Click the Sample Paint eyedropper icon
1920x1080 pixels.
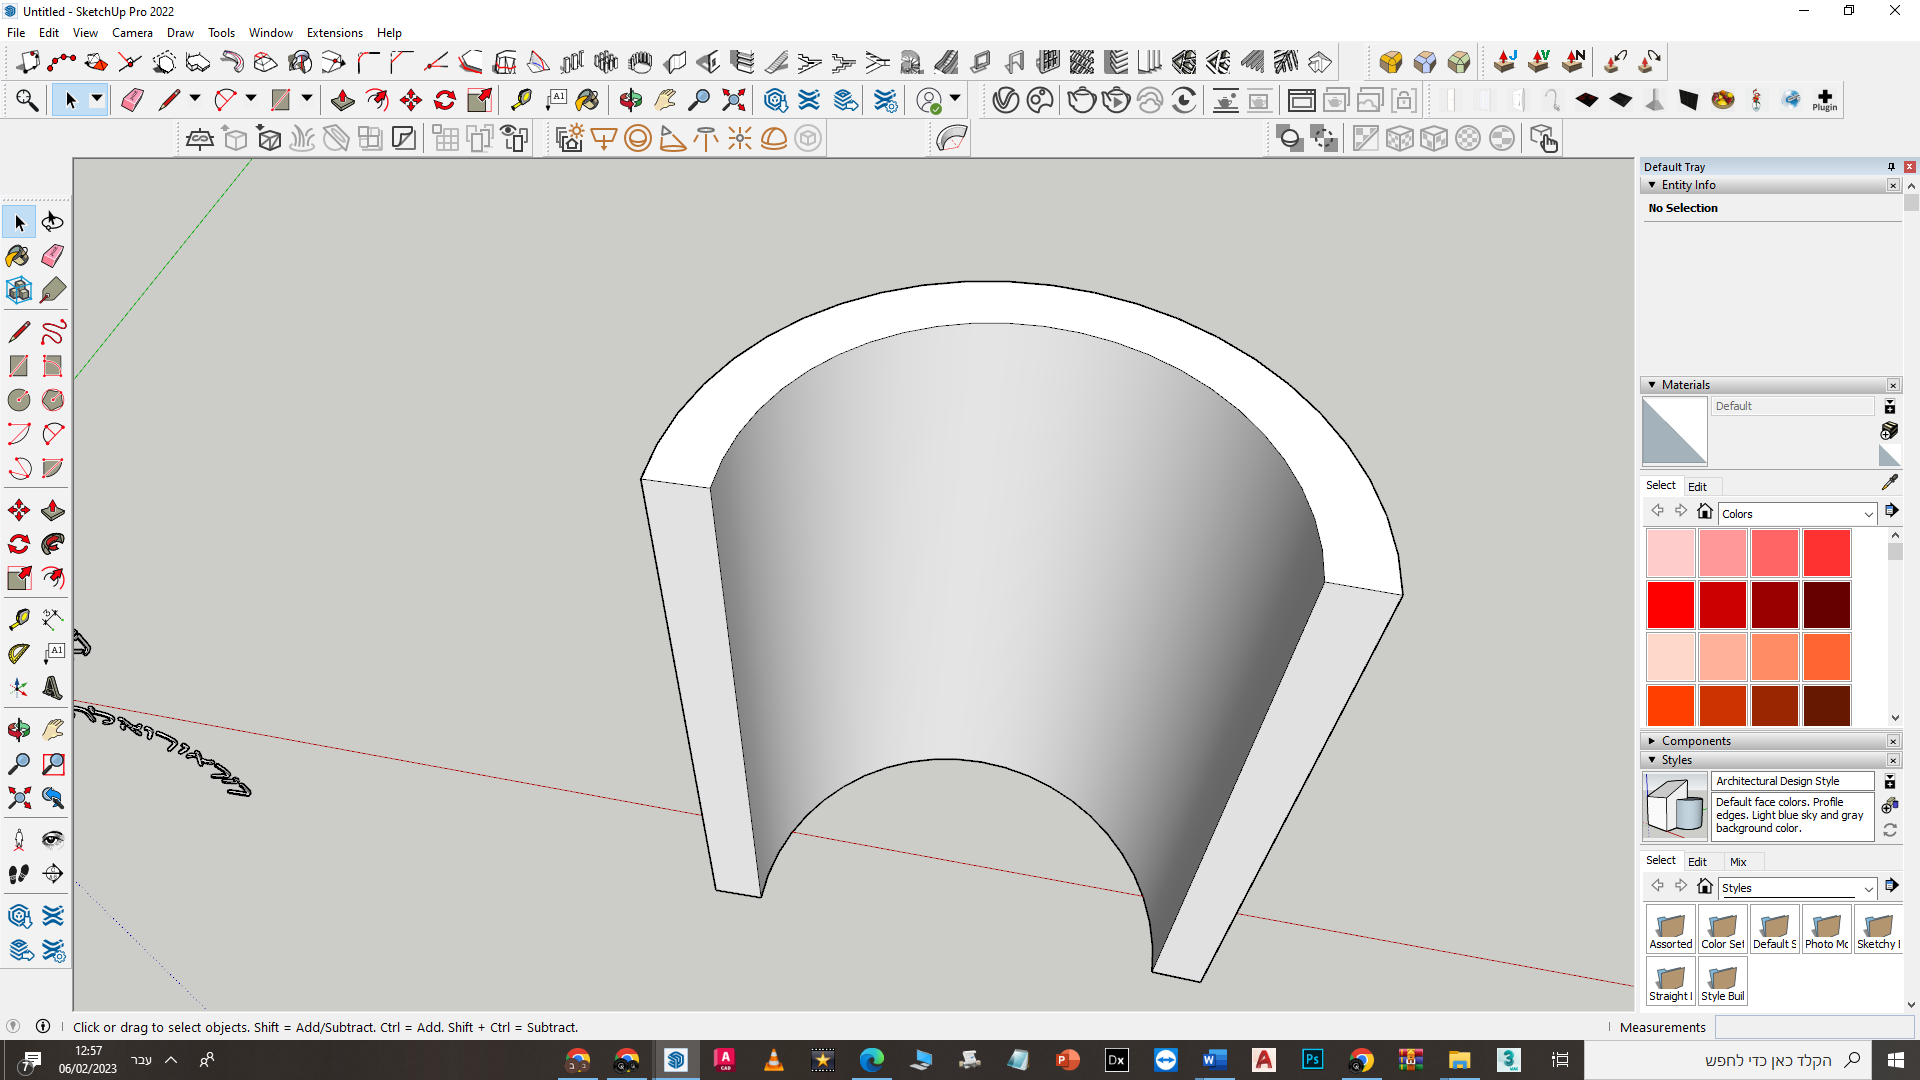1889,483
